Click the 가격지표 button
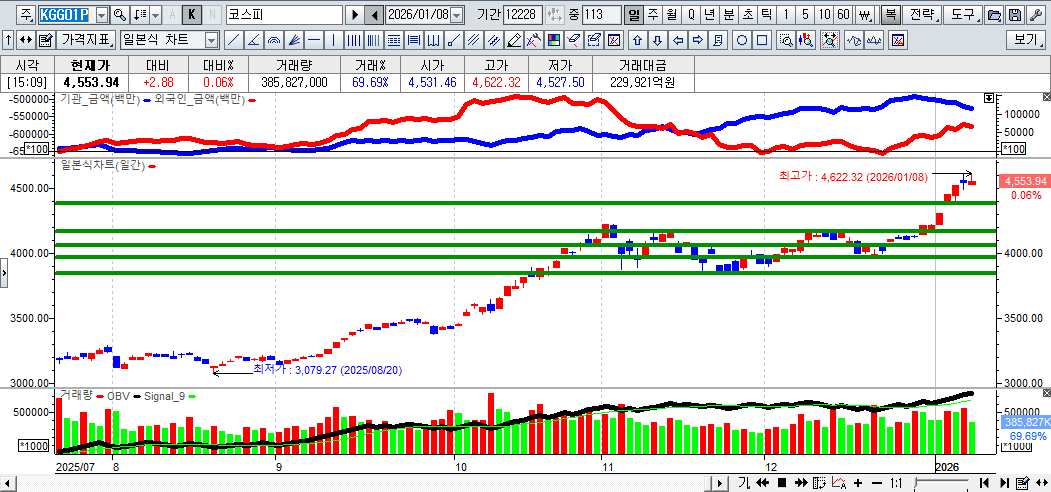The image size is (1051, 492). [86, 40]
